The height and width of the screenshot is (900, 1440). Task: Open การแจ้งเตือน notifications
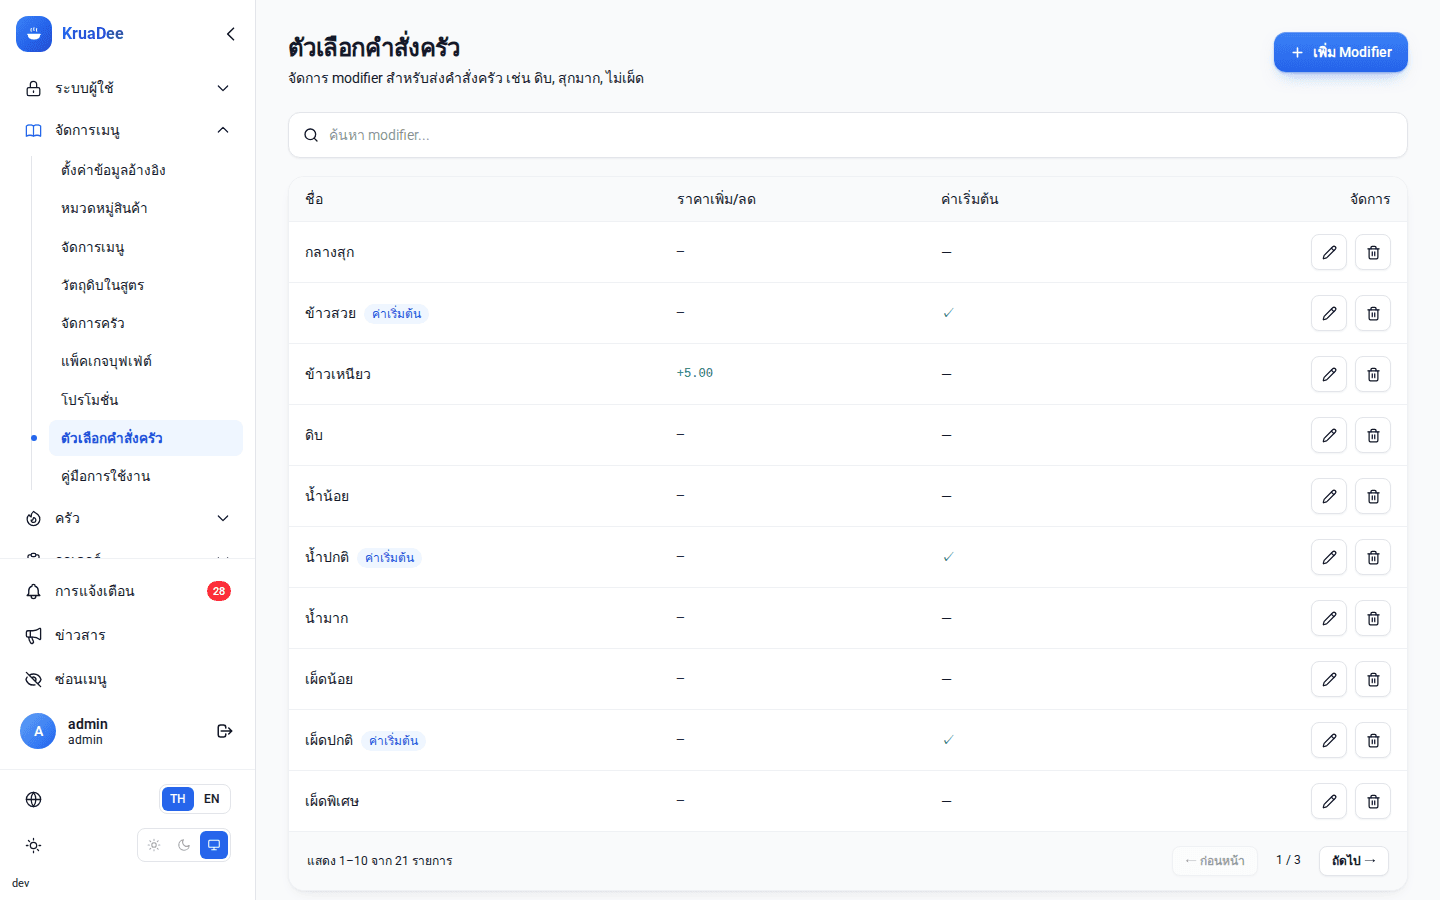[x=127, y=591]
